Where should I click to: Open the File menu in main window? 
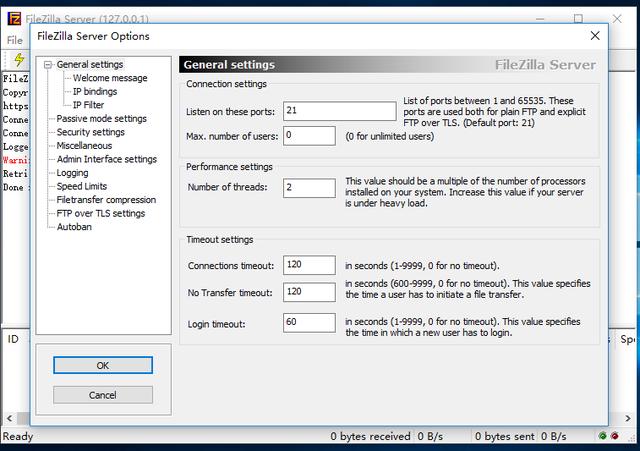click(15, 40)
